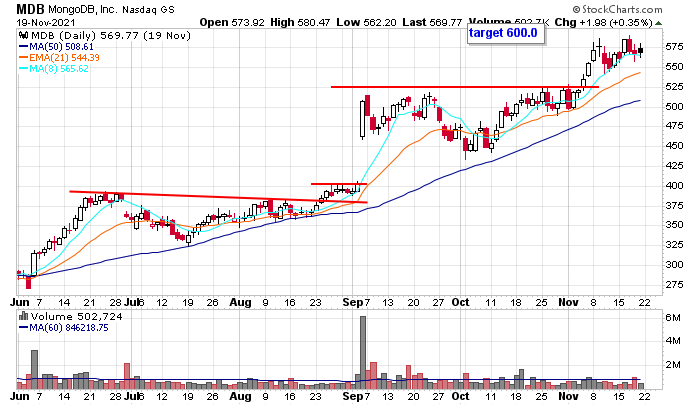Click the 475 price axis label
The height and width of the screenshot is (405, 700).
click(674, 126)
